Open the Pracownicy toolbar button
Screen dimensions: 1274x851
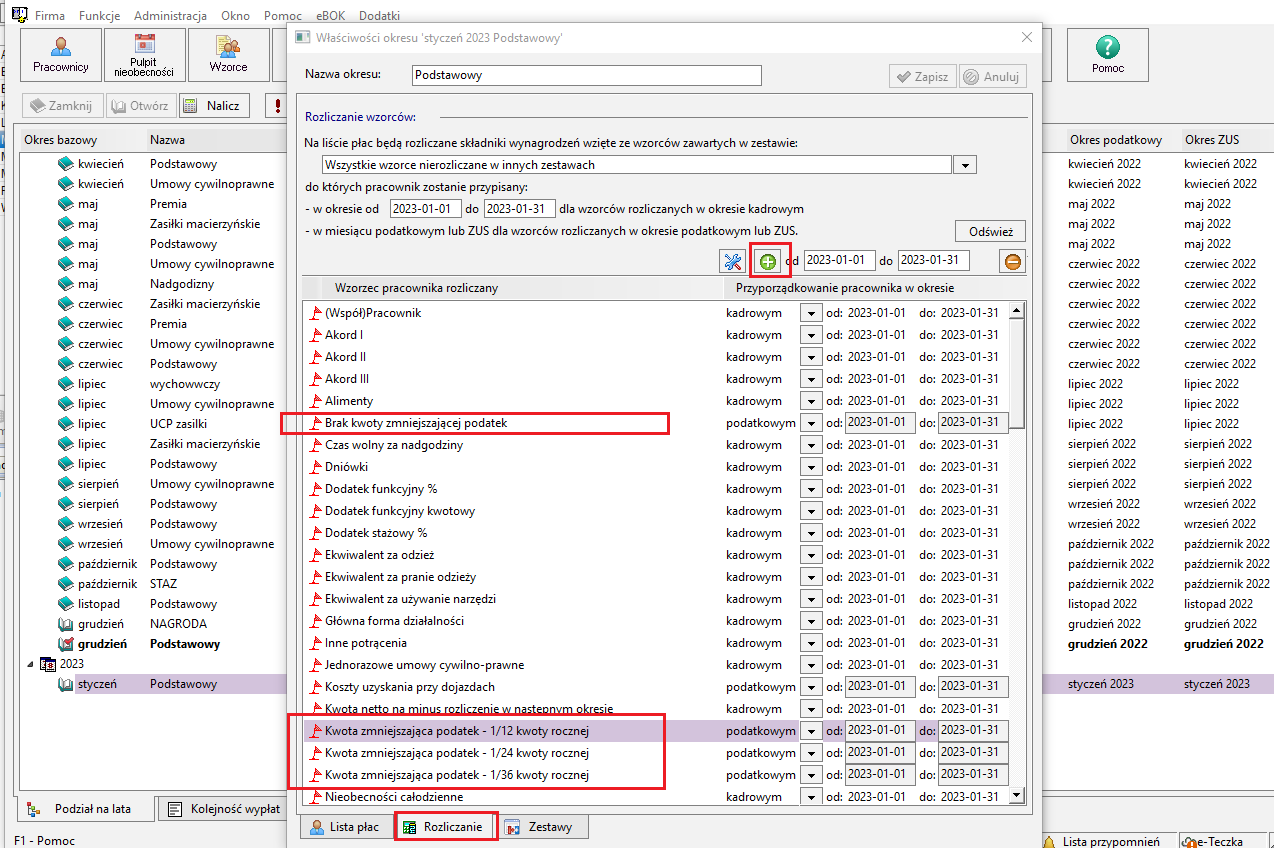61,55
